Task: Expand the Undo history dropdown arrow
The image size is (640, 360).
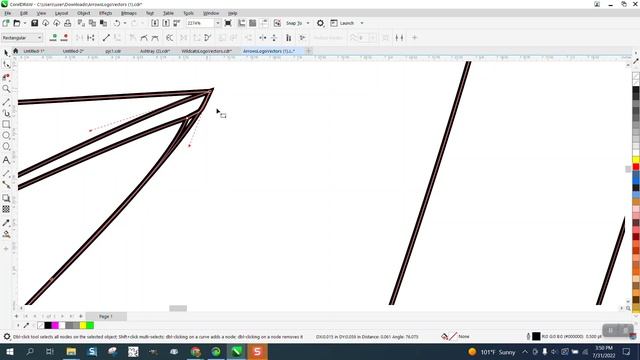Action: click(x=124, y=23)
